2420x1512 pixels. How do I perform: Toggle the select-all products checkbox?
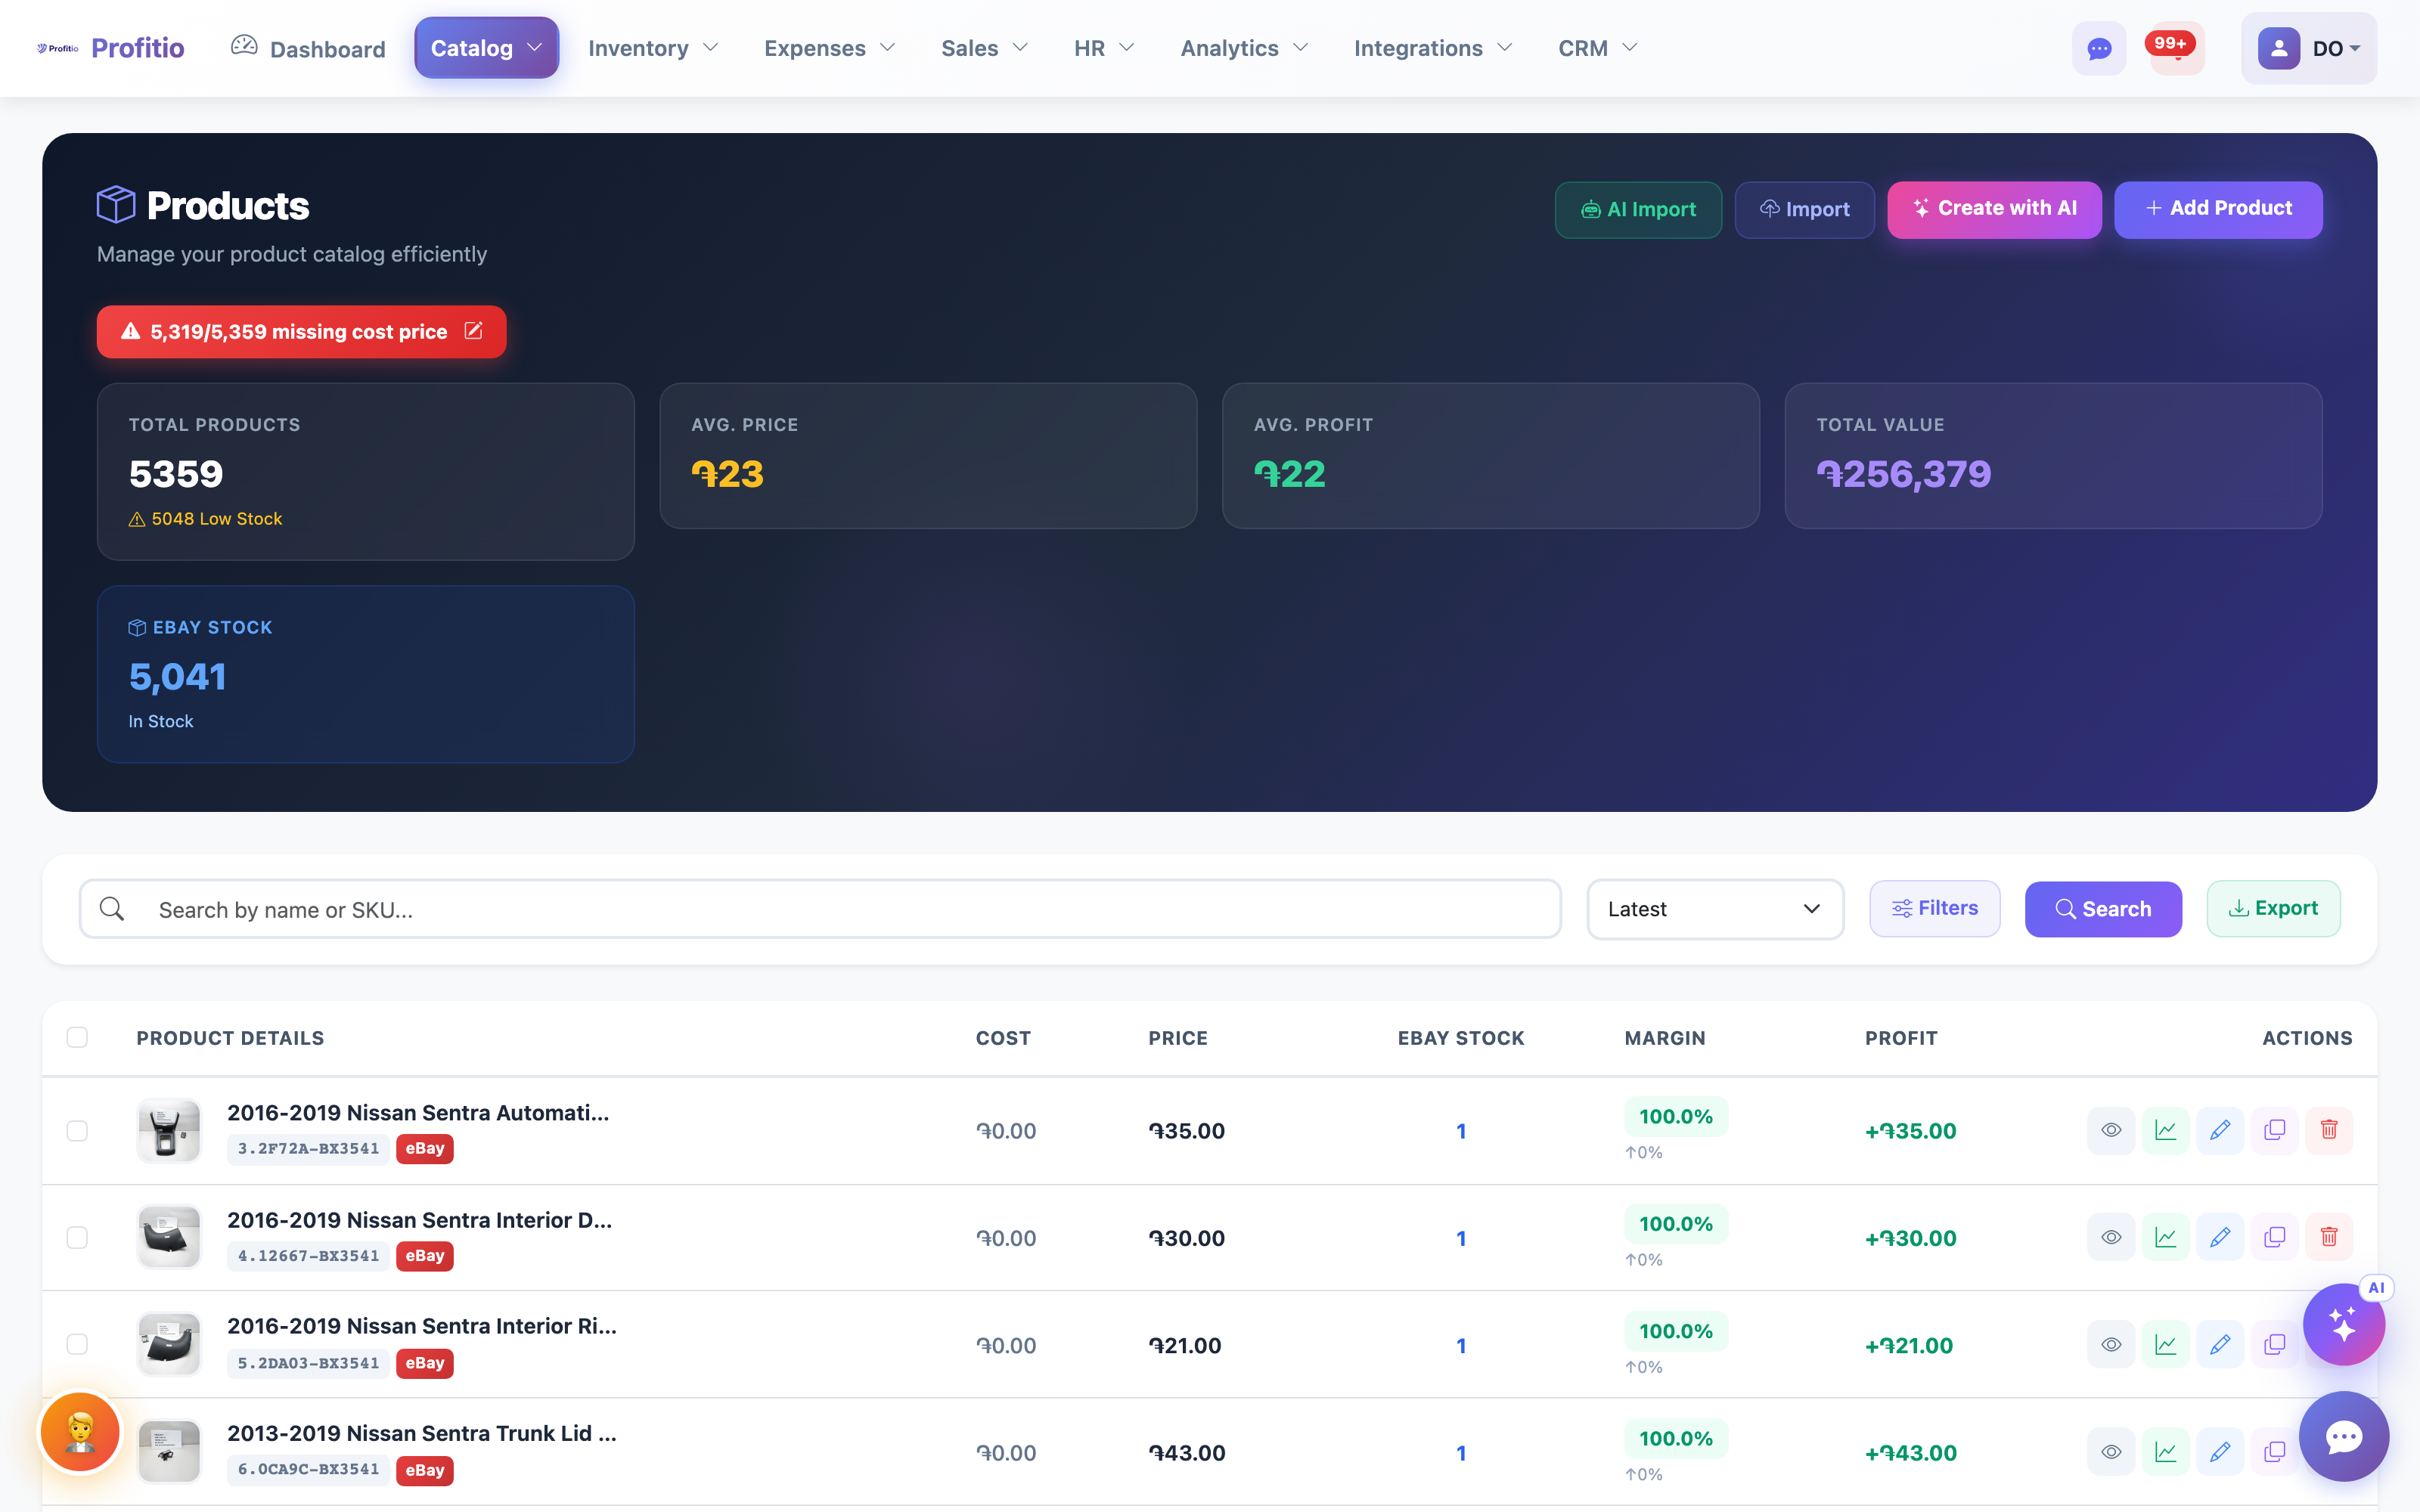point(77,1037)
